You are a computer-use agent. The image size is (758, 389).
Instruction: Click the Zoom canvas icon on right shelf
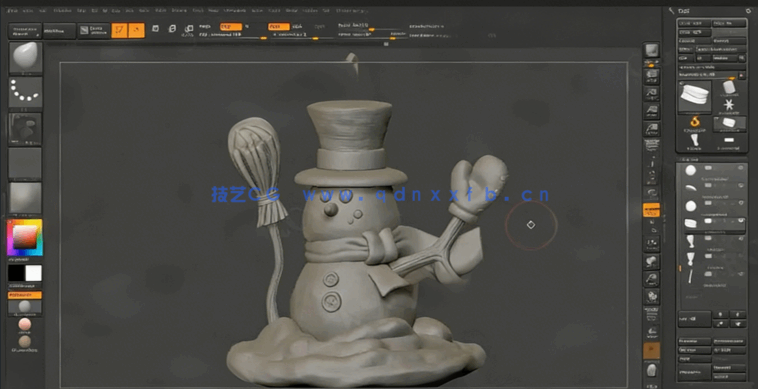pos(652,94)
